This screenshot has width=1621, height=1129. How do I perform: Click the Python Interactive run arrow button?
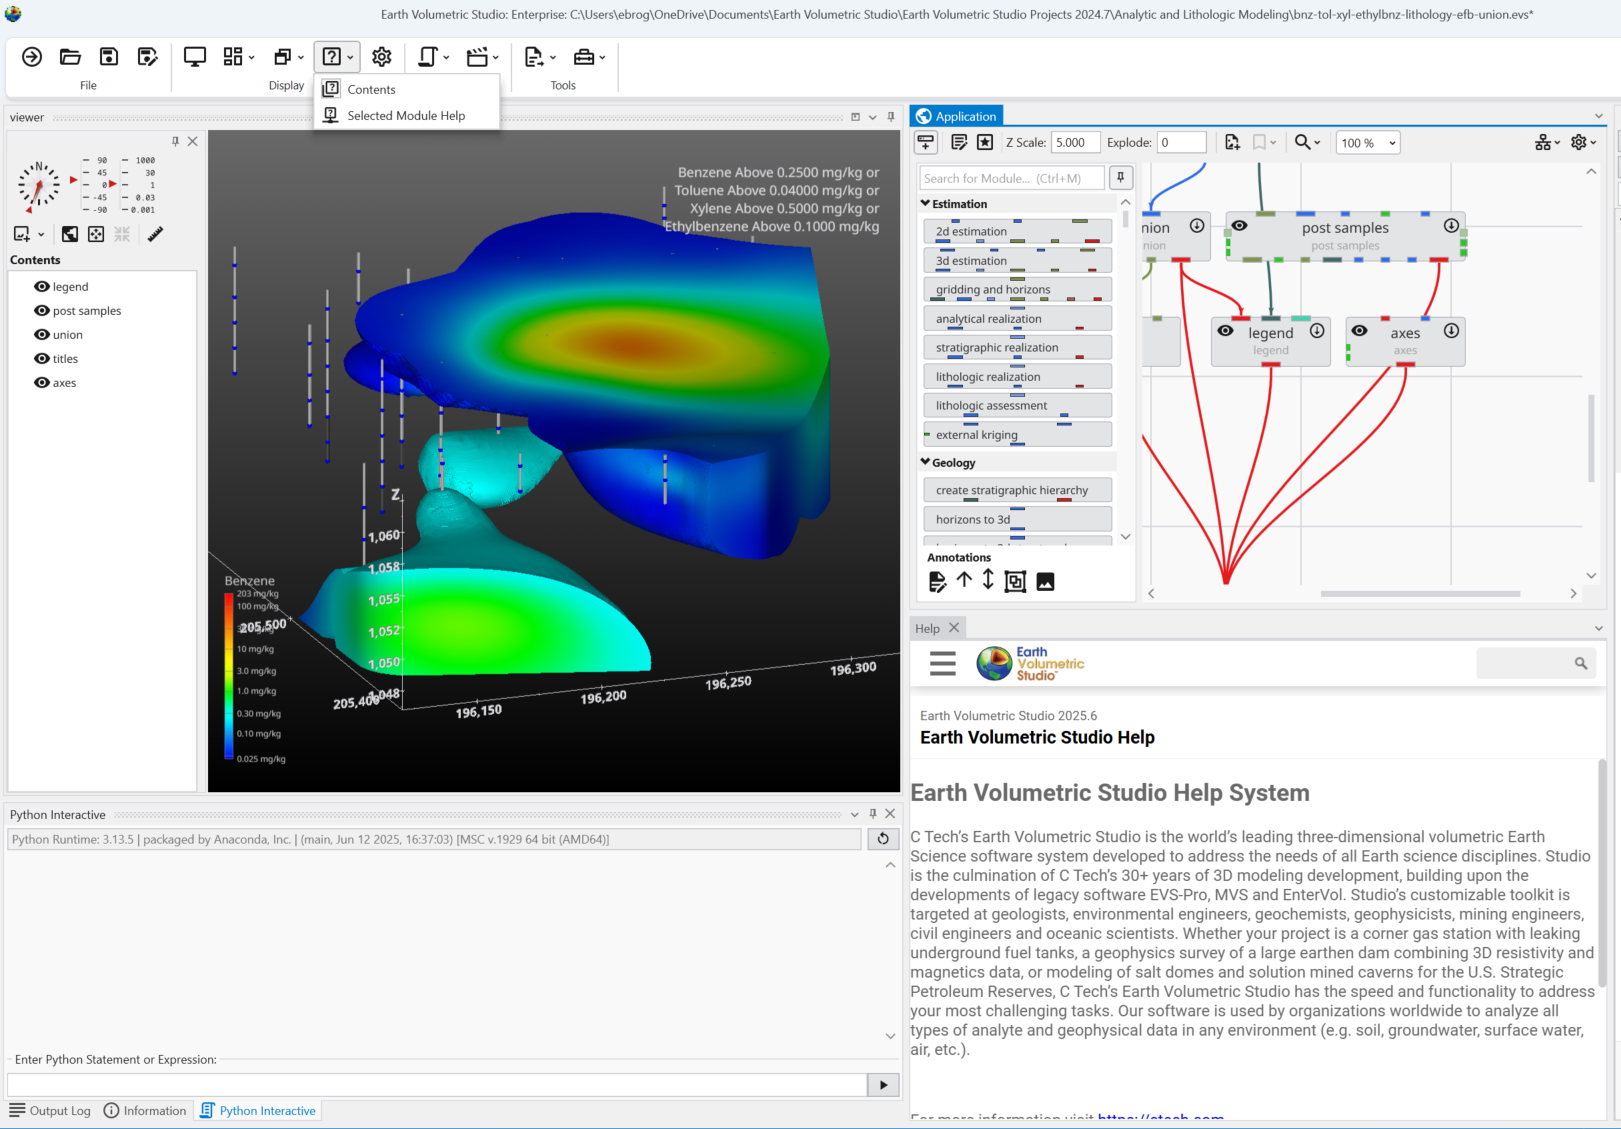pyautogui.click(x=883, y=1085)
